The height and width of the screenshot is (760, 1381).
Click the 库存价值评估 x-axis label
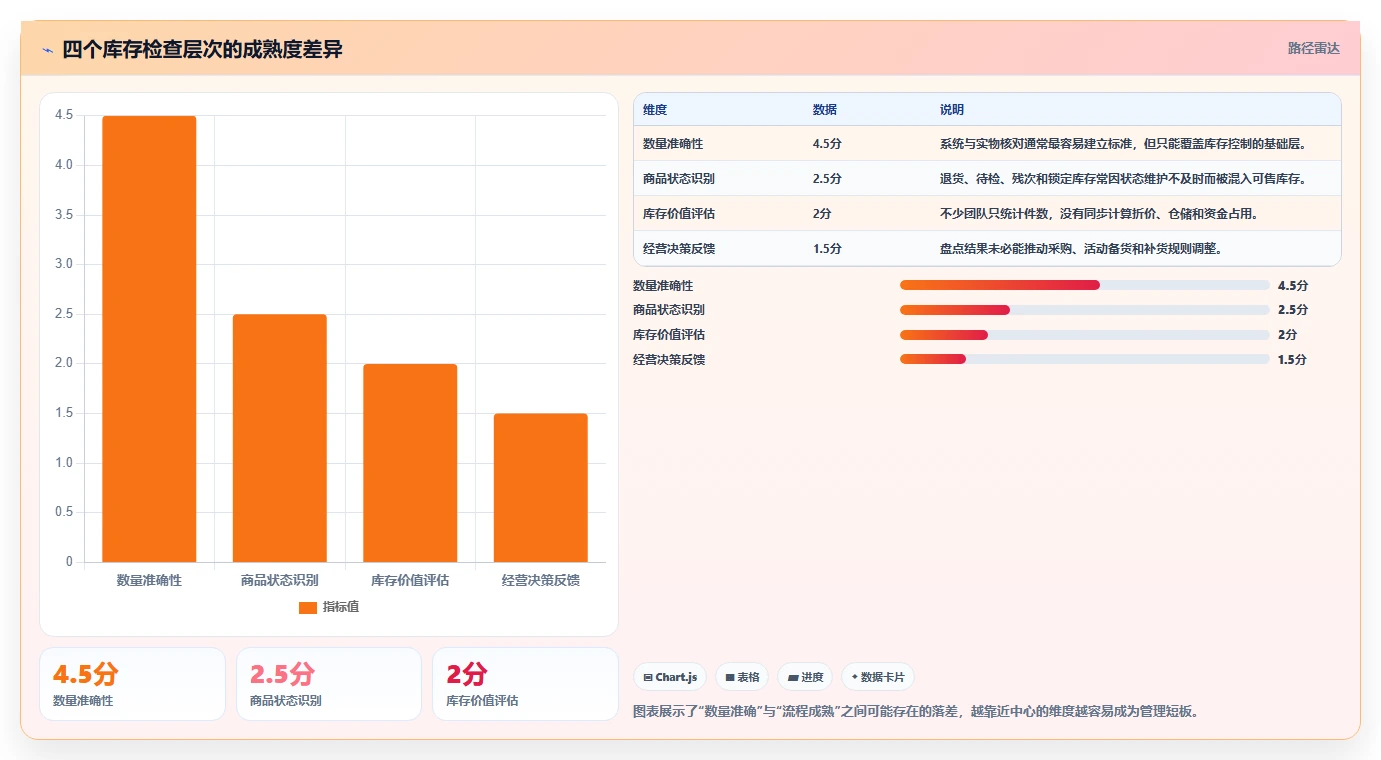(x=410, y=580)
